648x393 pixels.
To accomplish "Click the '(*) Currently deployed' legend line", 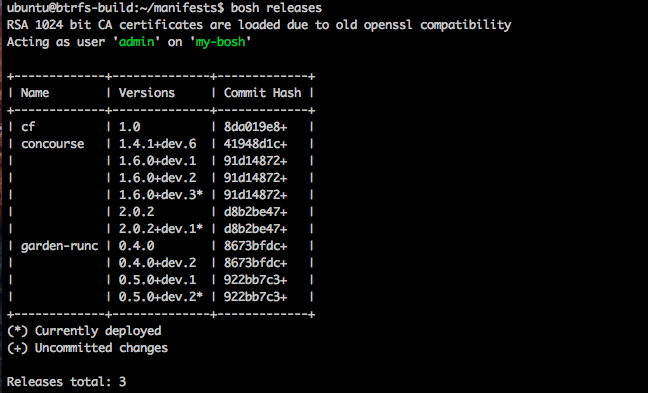I will coord(84,331).
